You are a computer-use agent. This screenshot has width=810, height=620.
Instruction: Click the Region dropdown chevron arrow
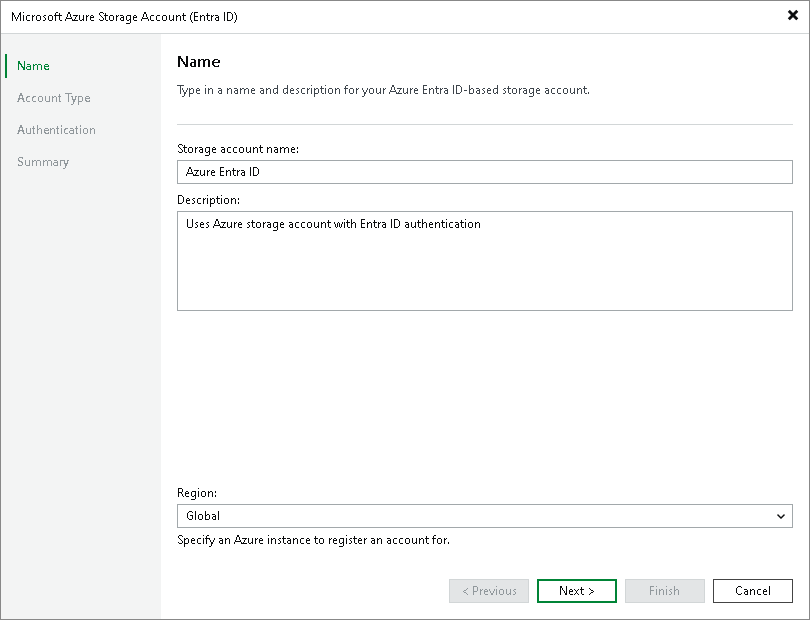click(x=781, y=516)
